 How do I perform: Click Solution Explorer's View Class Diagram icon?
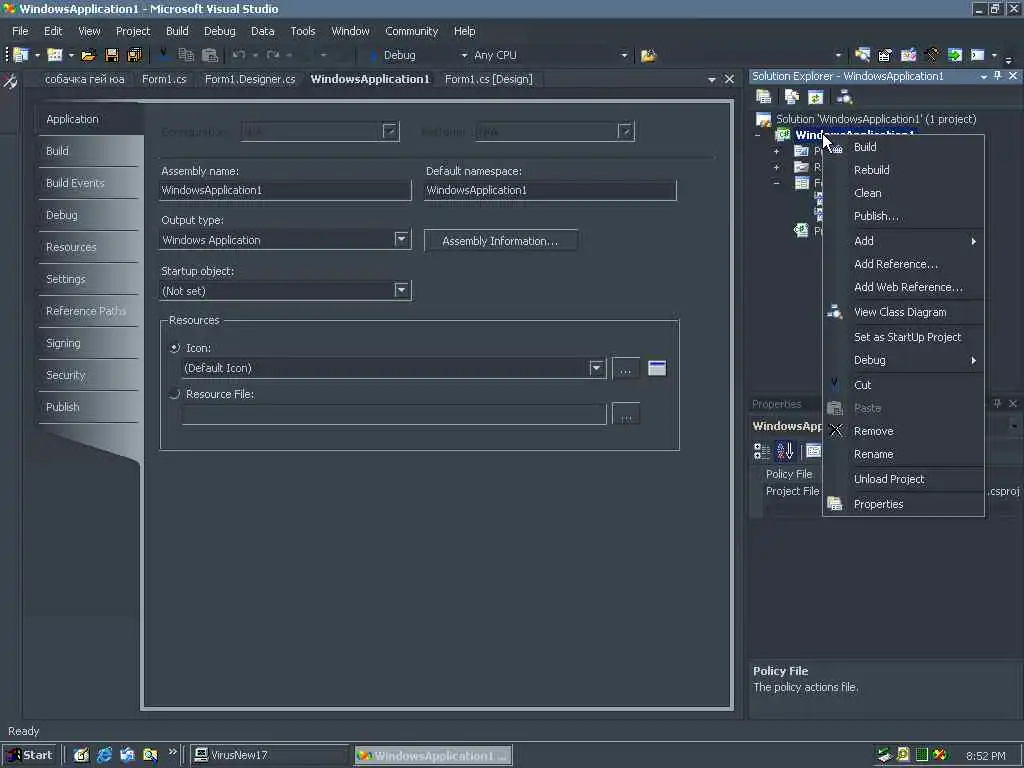(x=844, y=97)
